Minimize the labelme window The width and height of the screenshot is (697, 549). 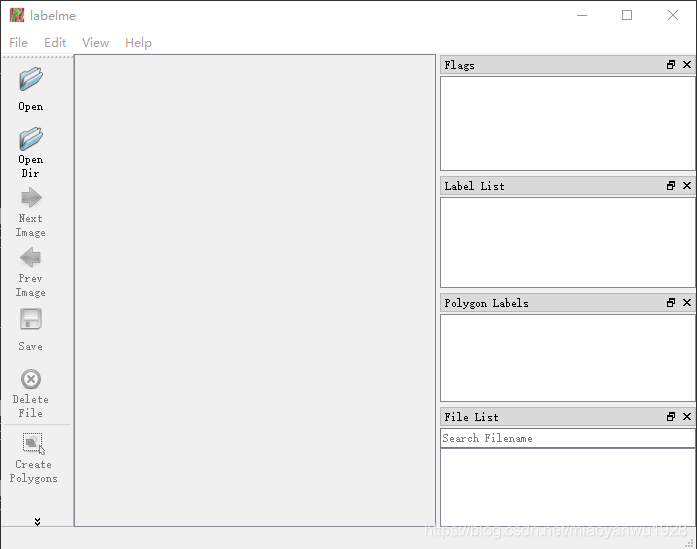pyautogui.click(x=582, y=15)
